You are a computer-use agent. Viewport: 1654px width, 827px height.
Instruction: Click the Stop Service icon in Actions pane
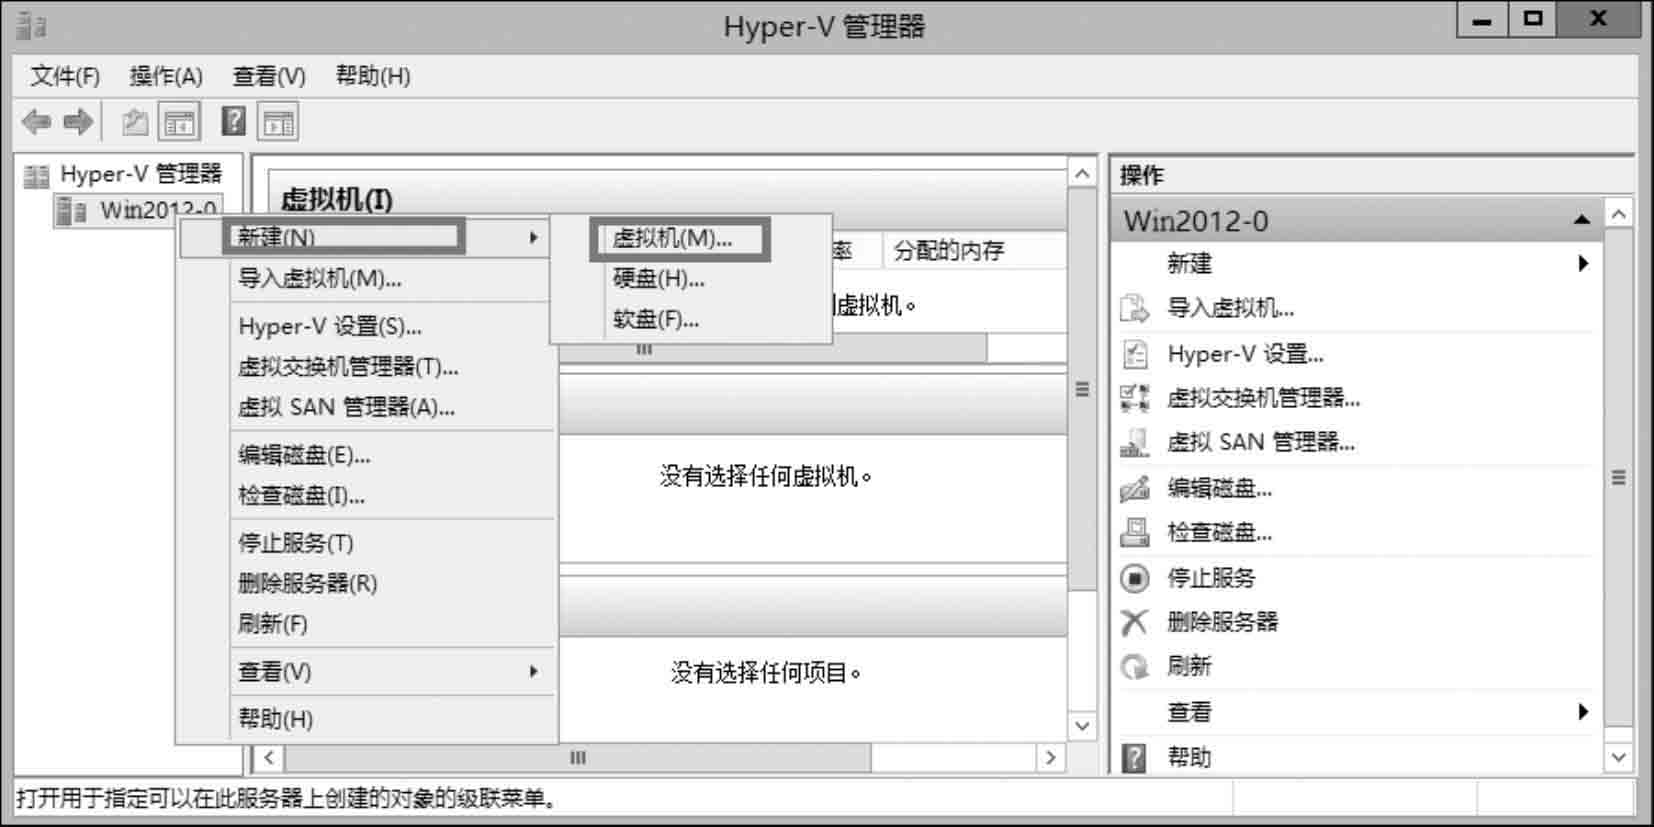pyautogui.click(x=1134, y=578)
